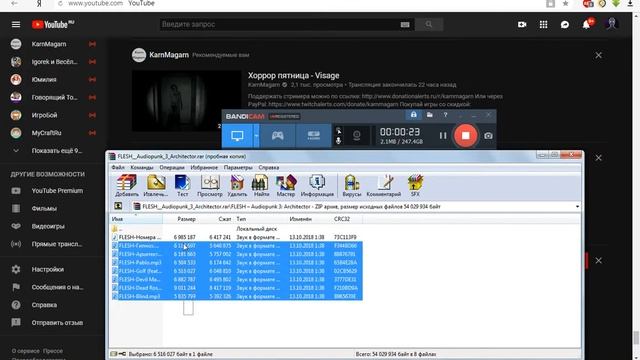Expand the Bandicam screen mode dropdown arrow
The height and width of the screenshot is (360, 640).
pos(256,136)
